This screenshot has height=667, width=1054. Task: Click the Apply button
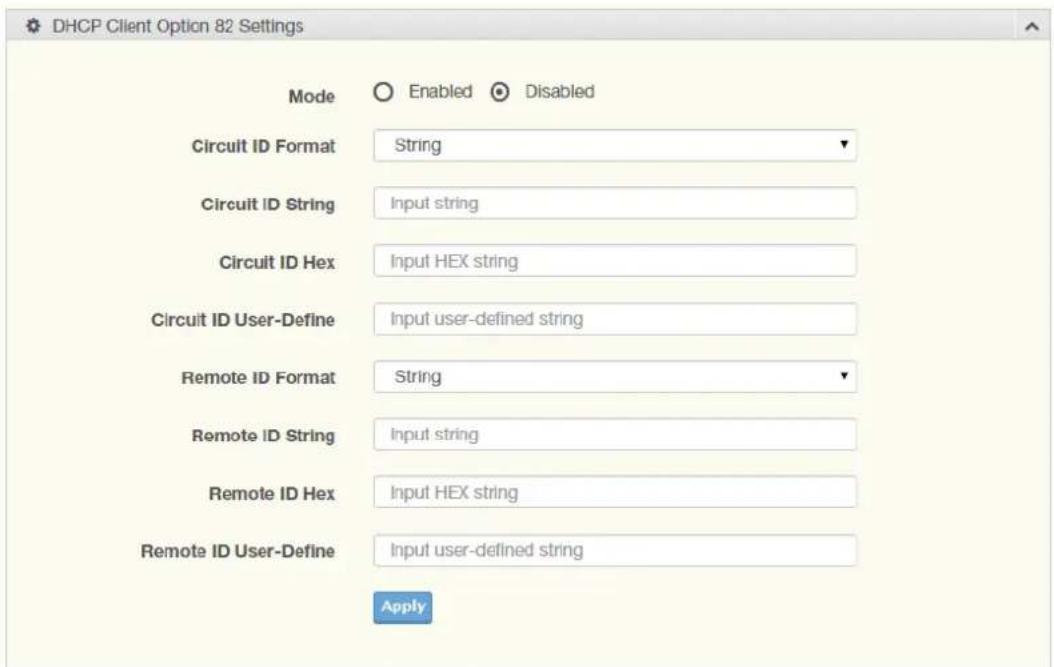pos(403,607)
